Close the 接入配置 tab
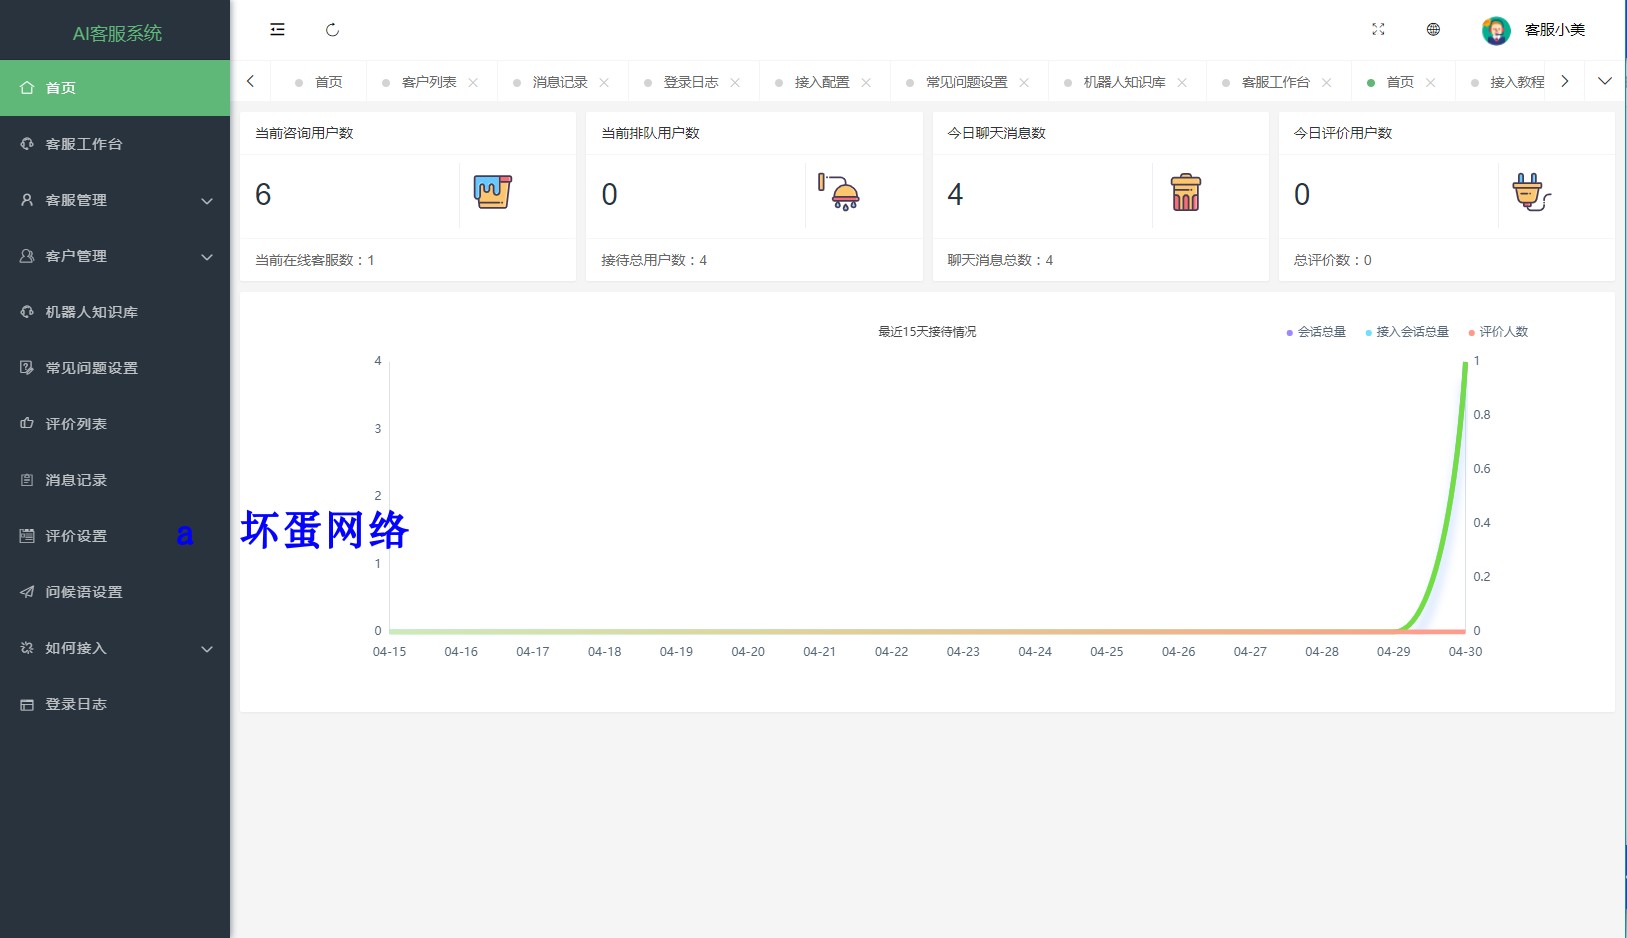 click(x=866, y=82)
